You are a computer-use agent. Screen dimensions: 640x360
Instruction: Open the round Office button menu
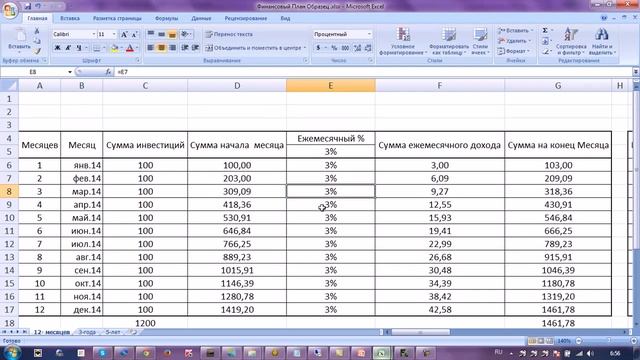coord(9,9)
